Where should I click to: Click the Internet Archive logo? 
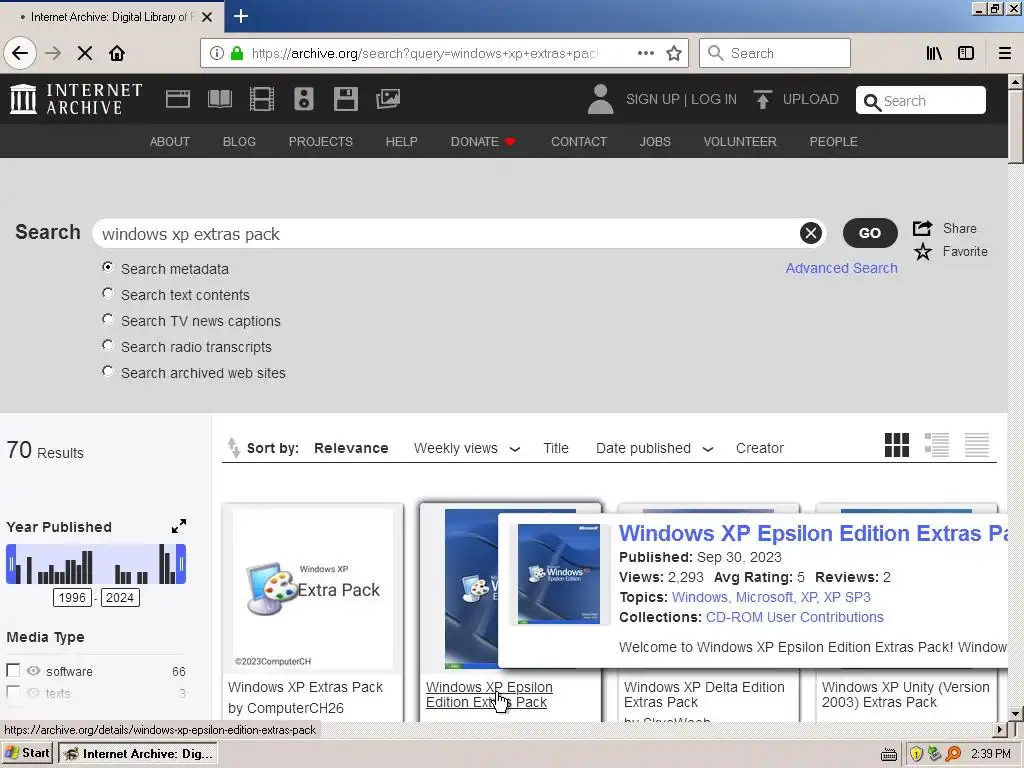tap(76, 99)
